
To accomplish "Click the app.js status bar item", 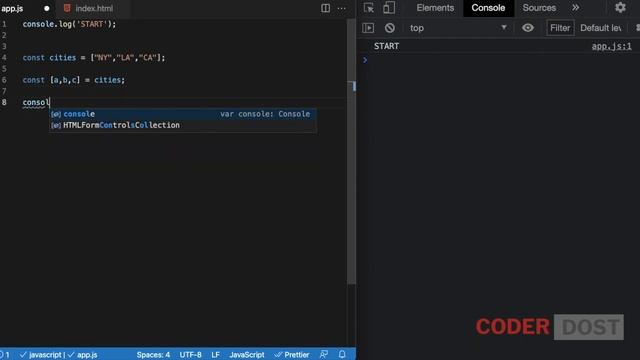I will (82, 355).
